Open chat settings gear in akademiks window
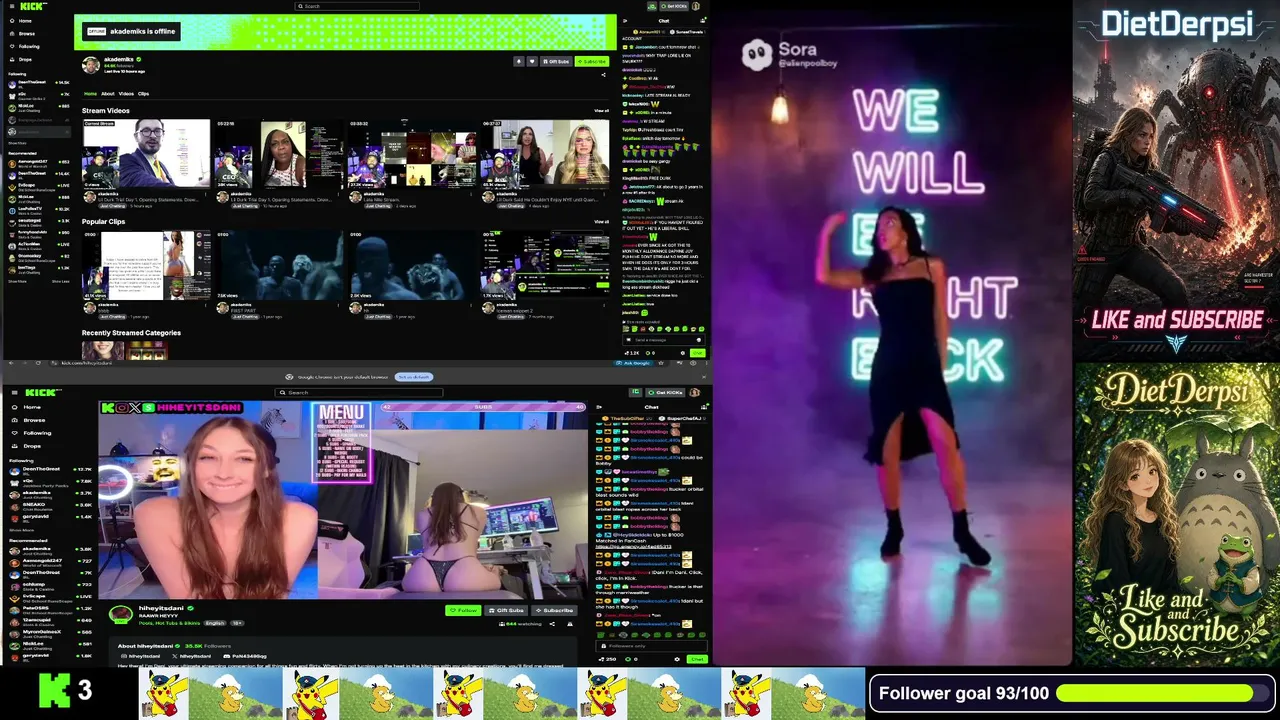The image size is (1280, 720). tap(682, 353)
